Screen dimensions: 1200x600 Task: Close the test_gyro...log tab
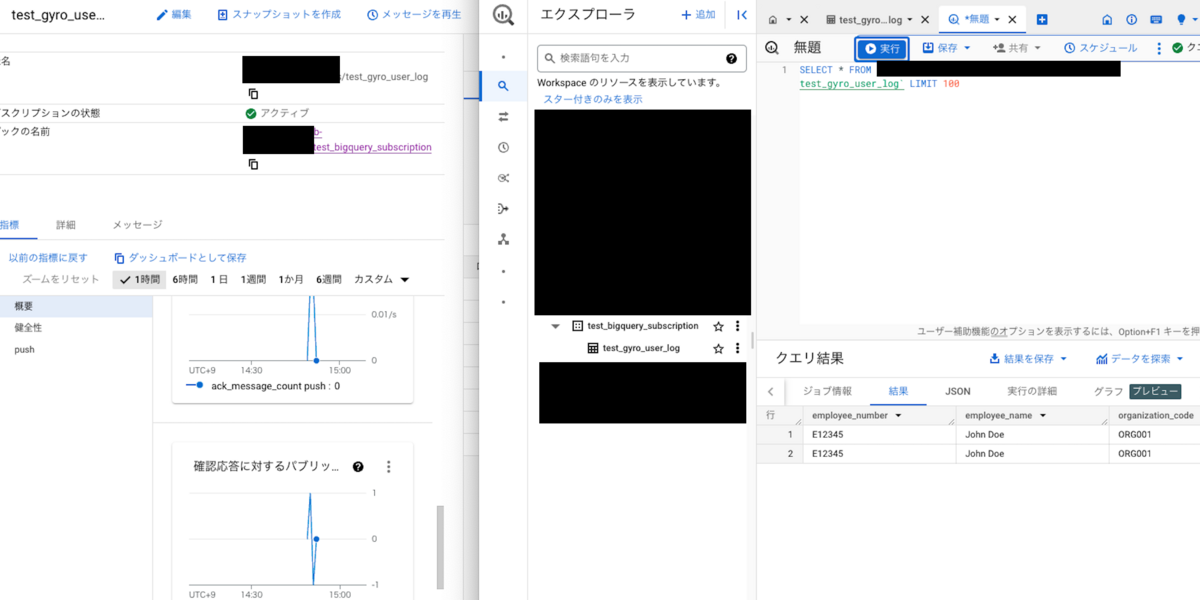[925, 19]
